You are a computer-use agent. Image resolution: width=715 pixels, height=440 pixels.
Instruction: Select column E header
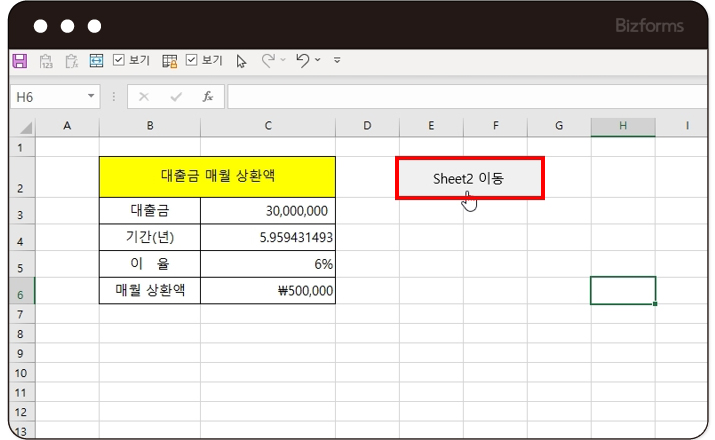click(431, 126)
